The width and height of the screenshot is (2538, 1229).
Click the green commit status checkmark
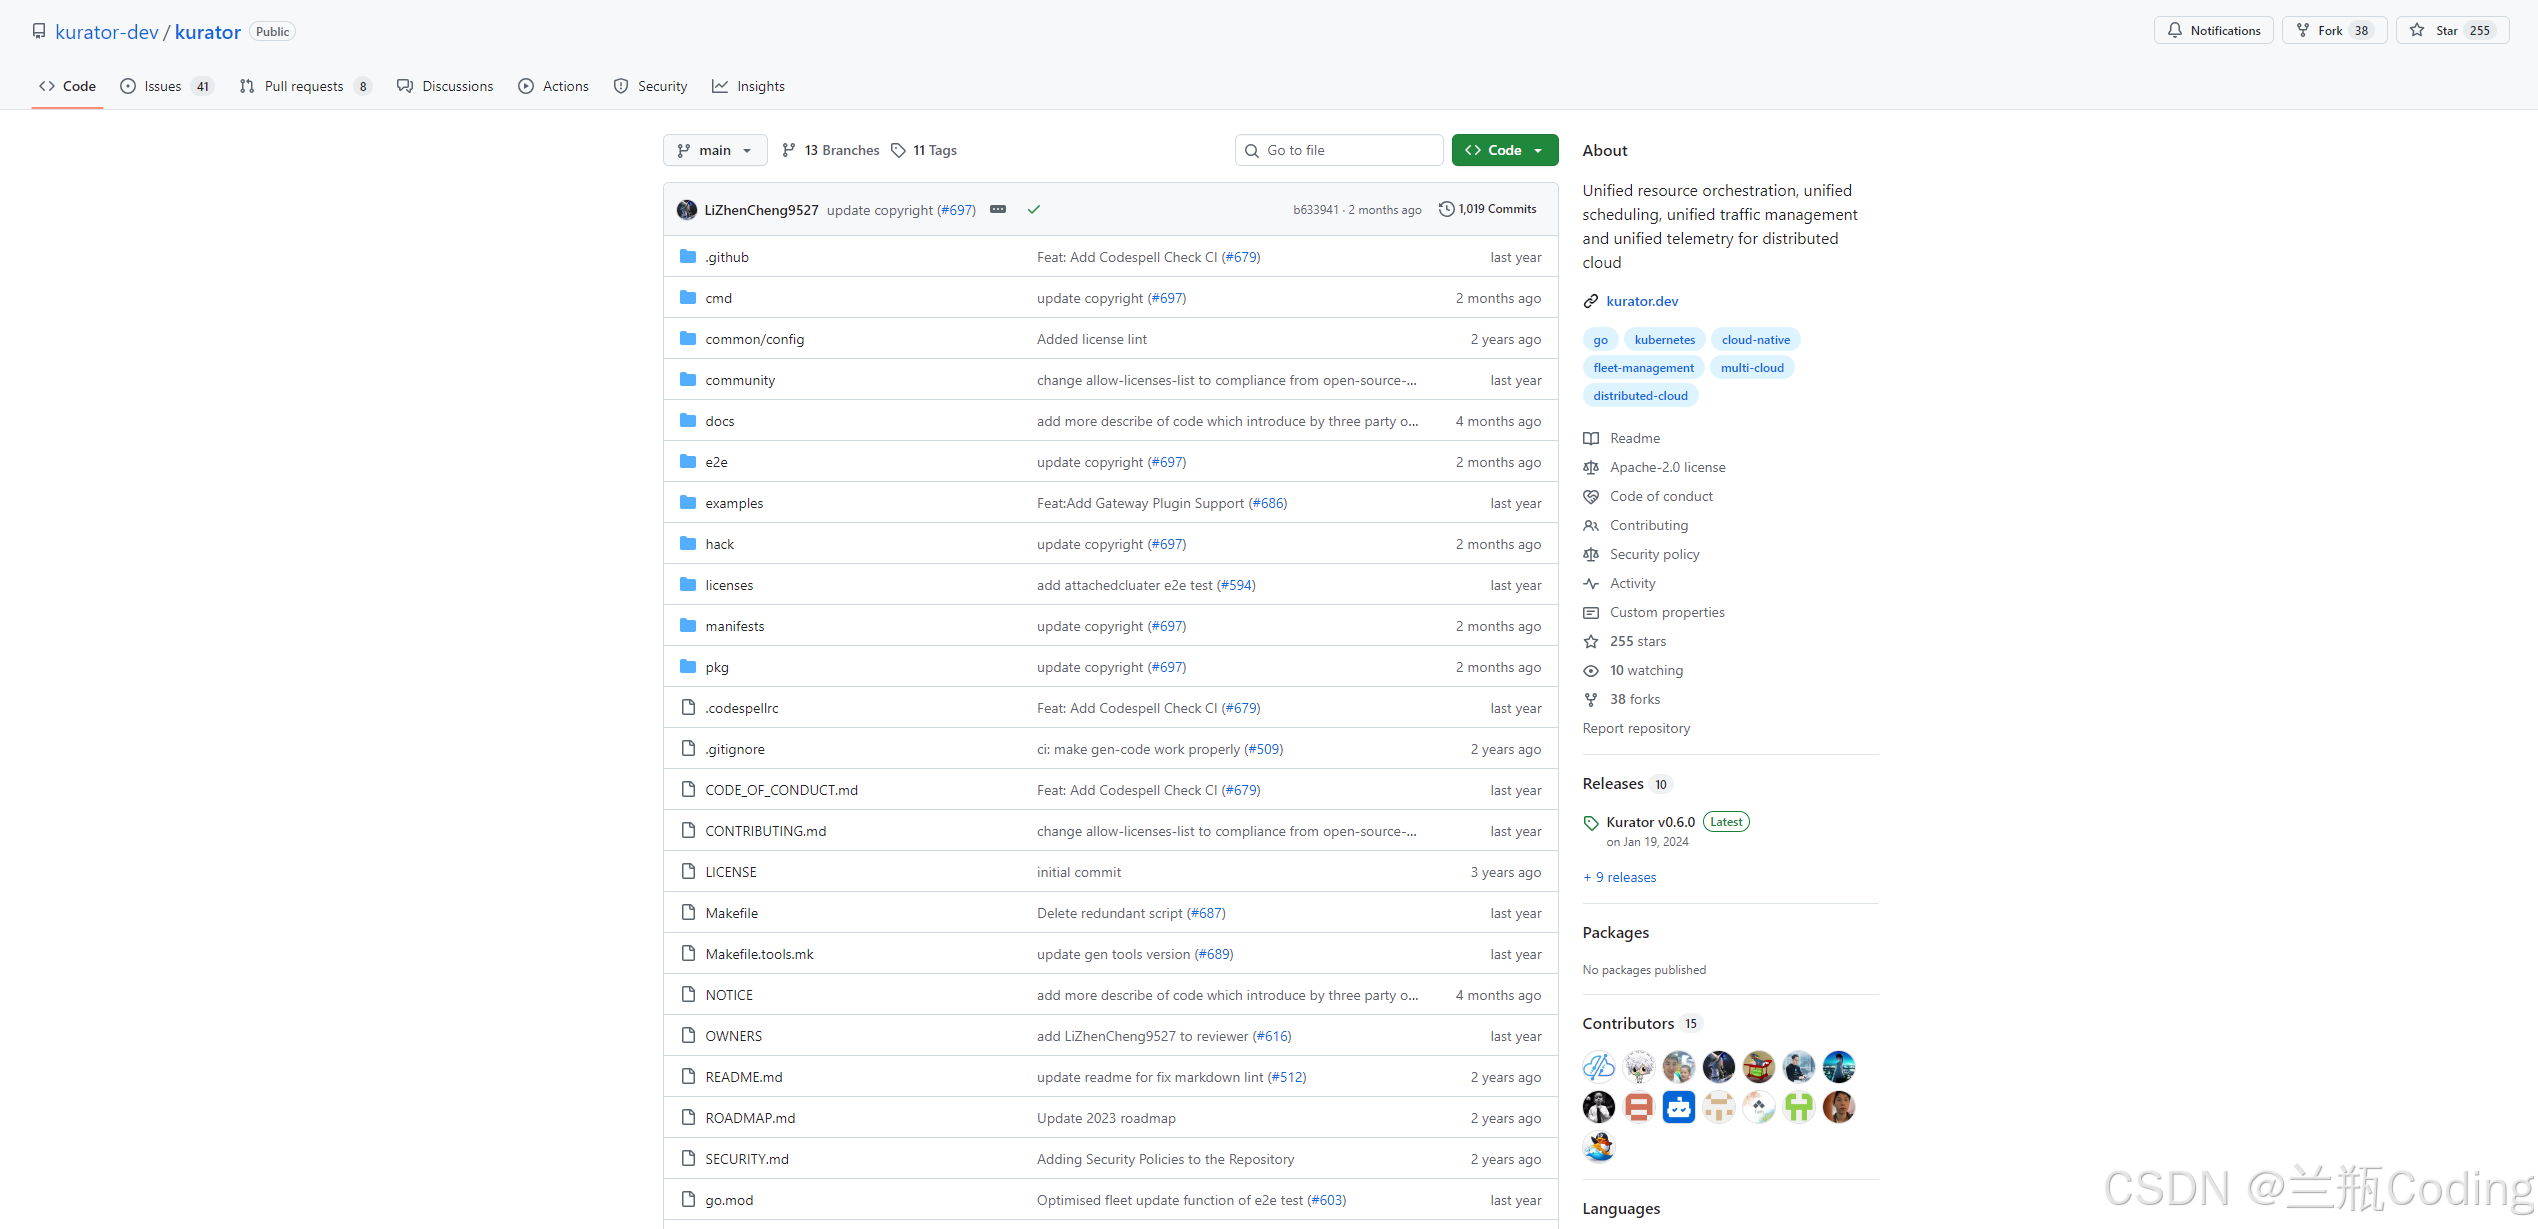(x=1034, y=209)
